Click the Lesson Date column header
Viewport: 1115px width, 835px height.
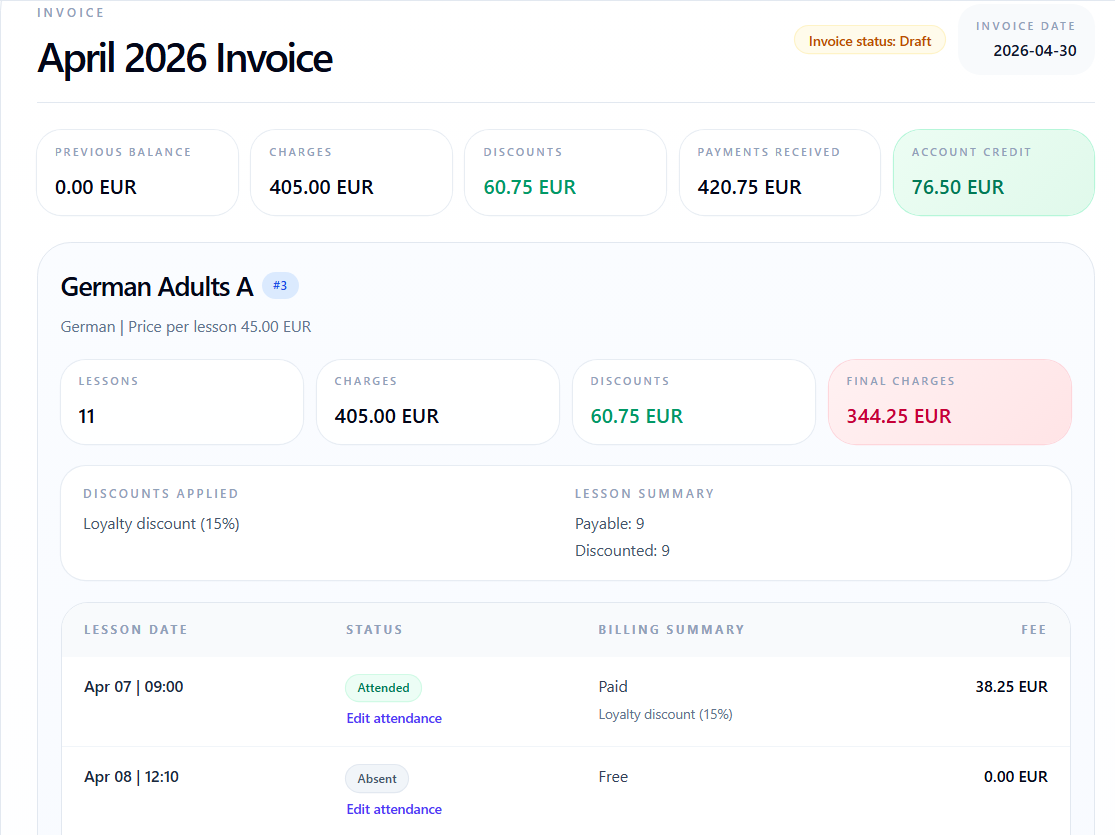[x=136, y=629]
